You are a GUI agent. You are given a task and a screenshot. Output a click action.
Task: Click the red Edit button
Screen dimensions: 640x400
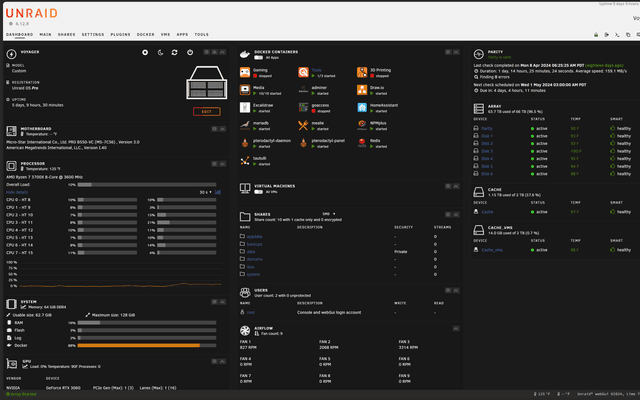pos(207,111)
